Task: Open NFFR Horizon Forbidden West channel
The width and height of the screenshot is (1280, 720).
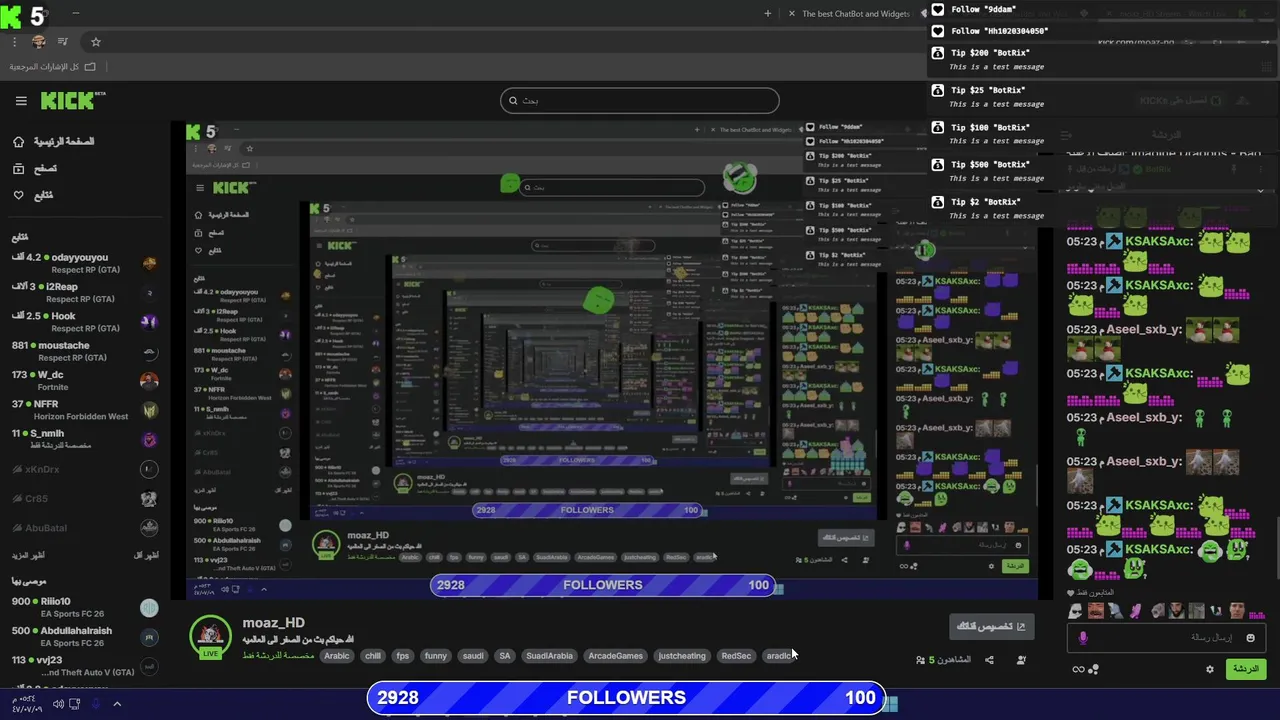Action: point(82,410)
